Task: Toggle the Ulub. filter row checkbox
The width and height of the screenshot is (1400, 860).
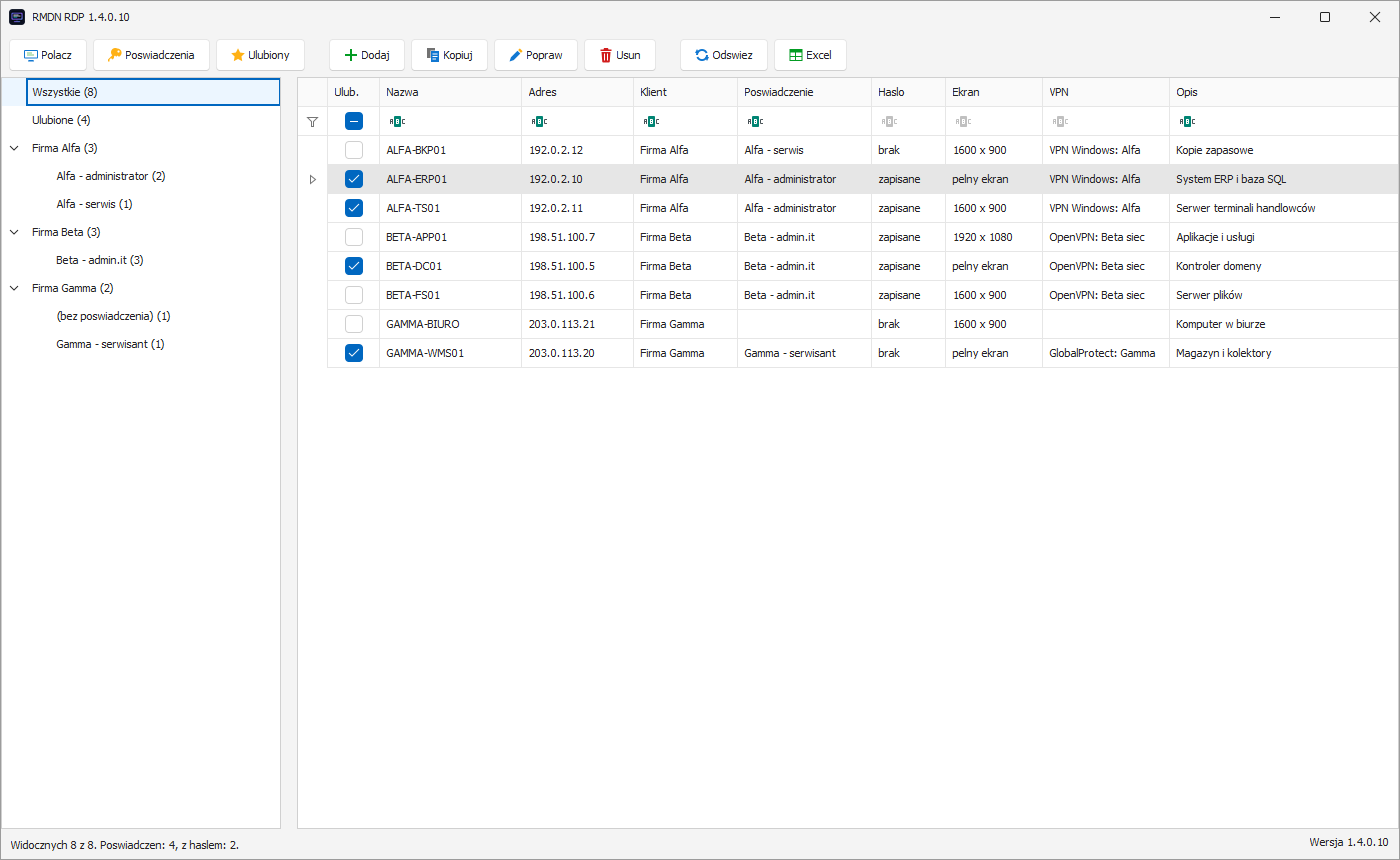Action: pyautogui.click(x=354, y=121)
